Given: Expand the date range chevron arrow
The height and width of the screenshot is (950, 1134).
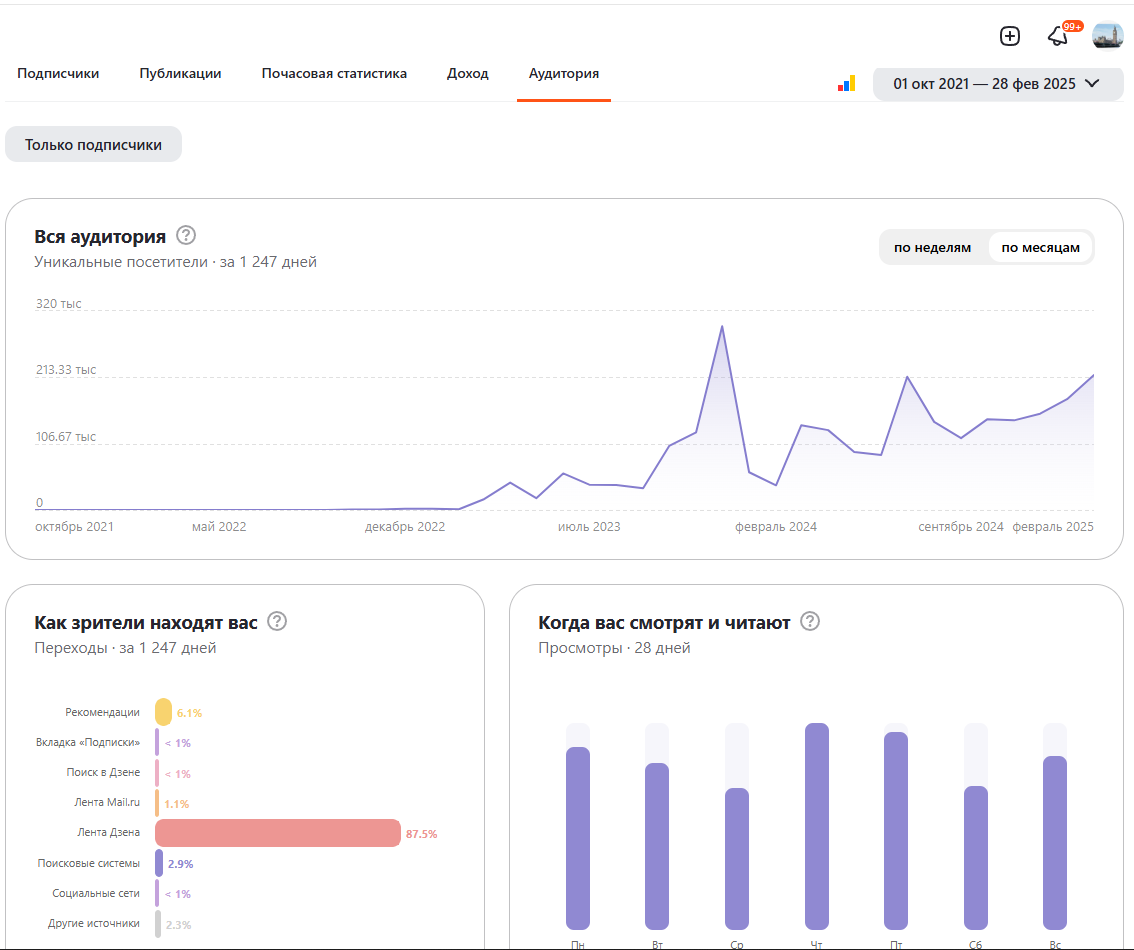Looking at the screenshot, I should [x=1092, y=84].
